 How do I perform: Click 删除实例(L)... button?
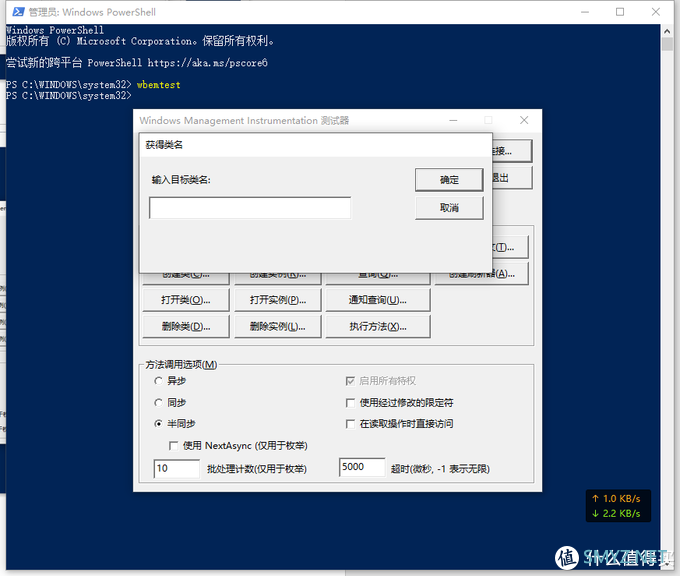coord(278,327)
